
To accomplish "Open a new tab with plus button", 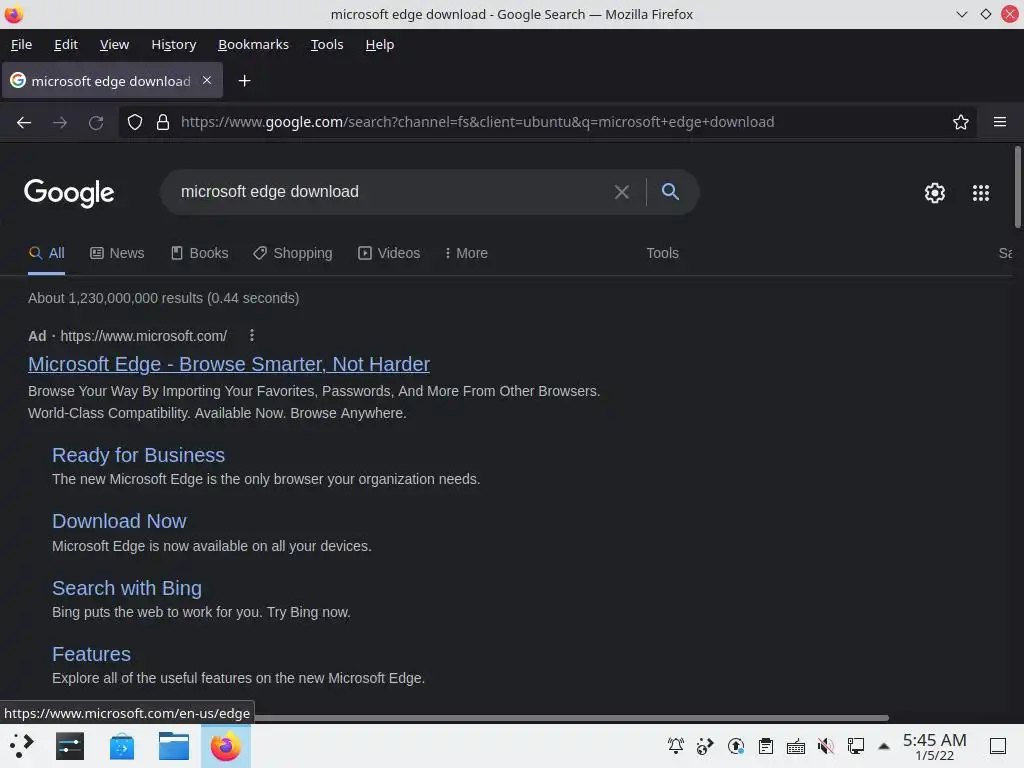I will pos(244,81).
